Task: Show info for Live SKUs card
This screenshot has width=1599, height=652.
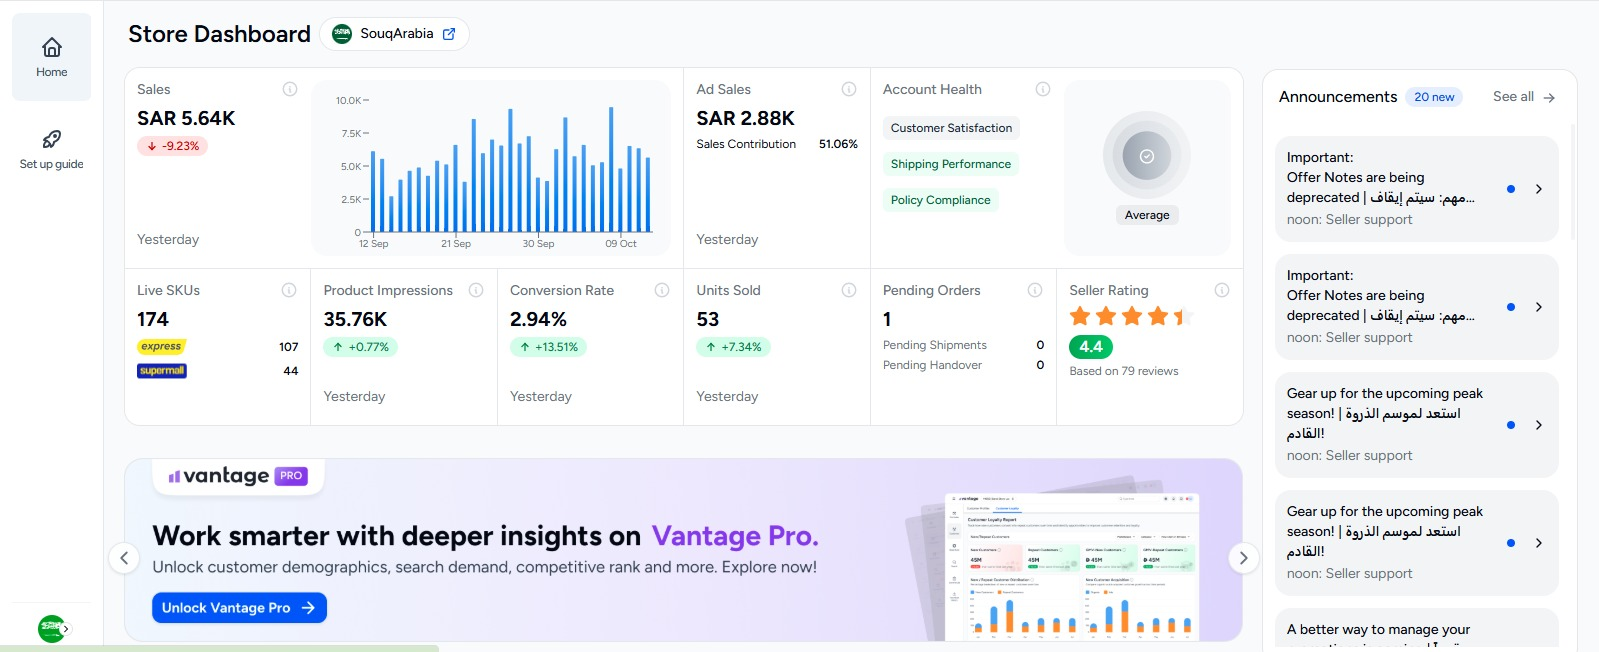Action: [289, 290]
